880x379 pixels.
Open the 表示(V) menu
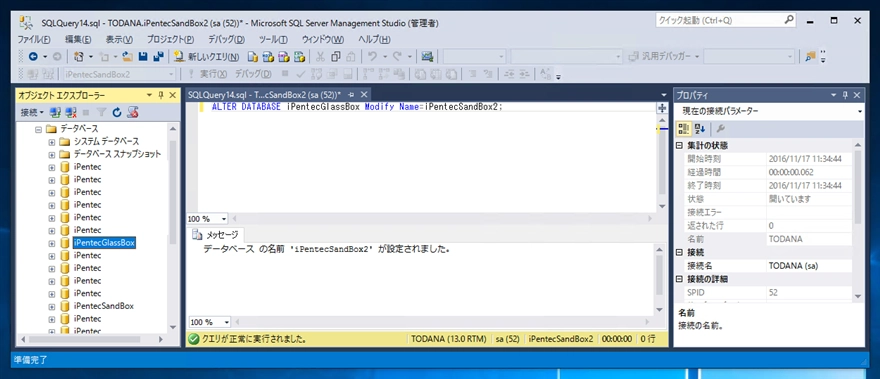(119, 40)
